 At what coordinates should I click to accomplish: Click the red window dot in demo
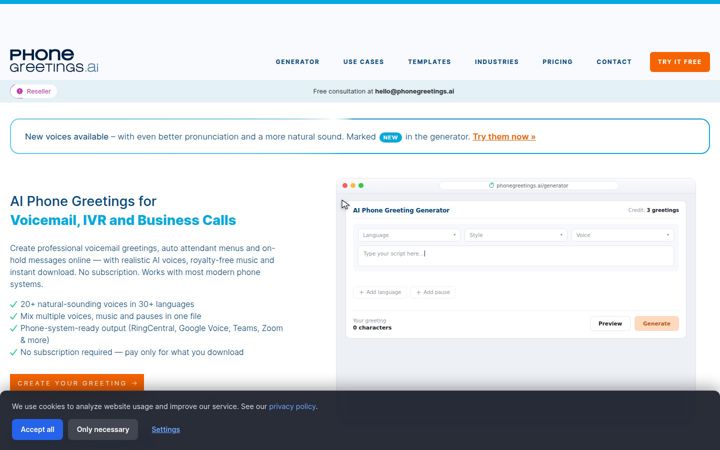(x=345, y=186)
